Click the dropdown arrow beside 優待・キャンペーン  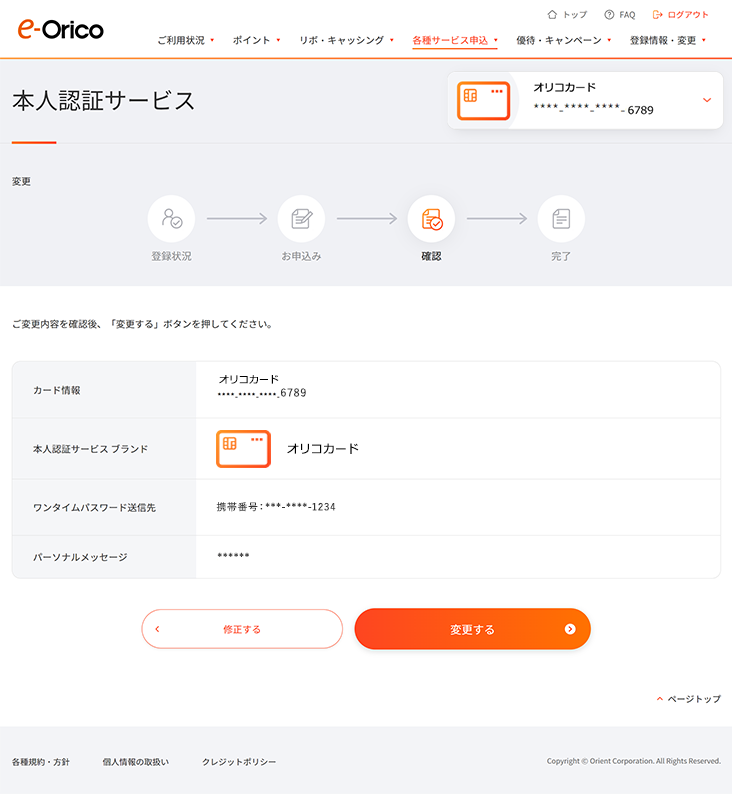[x=609, y=40]
